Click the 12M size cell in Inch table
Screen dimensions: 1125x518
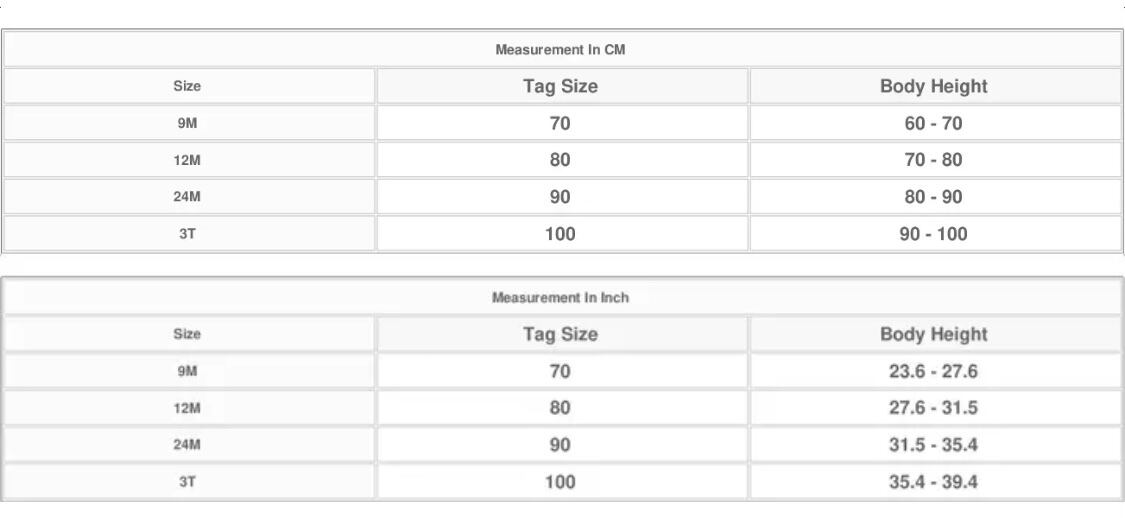pyautogui.click(x=187, y=408)
